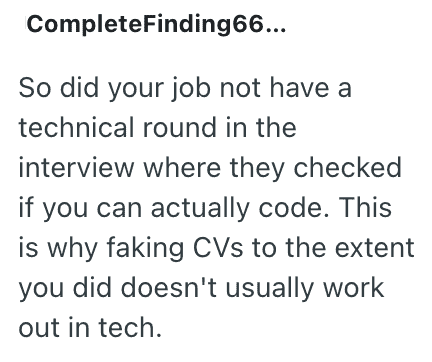Click the word 'round' in second line
The height and width of the screenshot is (362, 432).
click(179, 128)
